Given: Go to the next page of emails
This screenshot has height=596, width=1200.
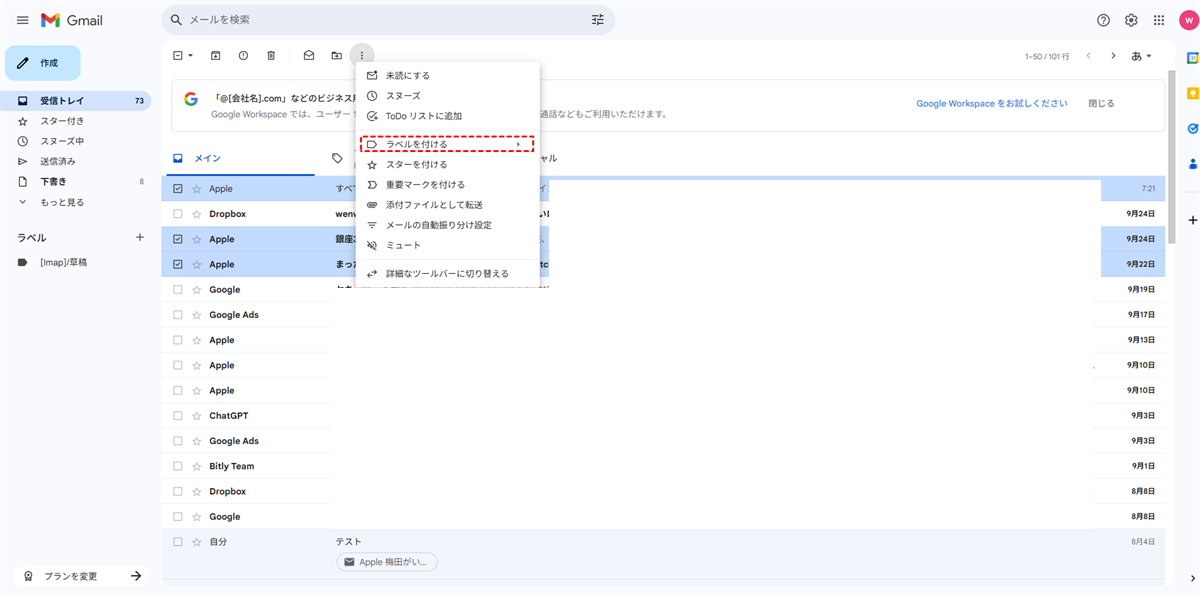Looking at the screenshot, I should [1113, 56].
